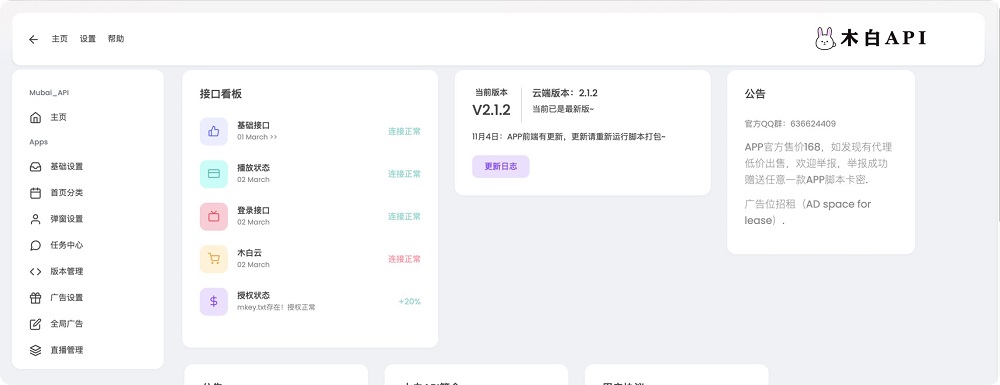Screen dimensions: 1000x385
Task: Click 连接正常 status beside 登录接口
Action: pos(404,216)
